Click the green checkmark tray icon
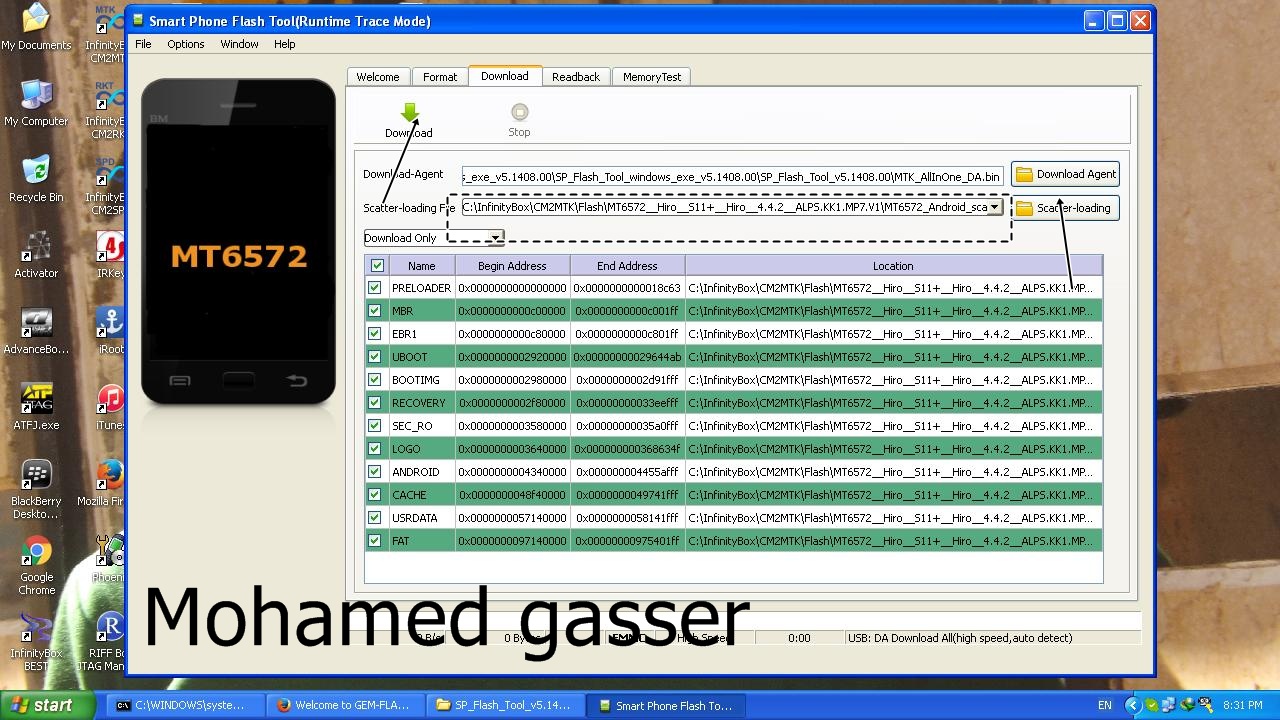The image size is (1280, 720). pyautogui.click(x=1152, y=705)
